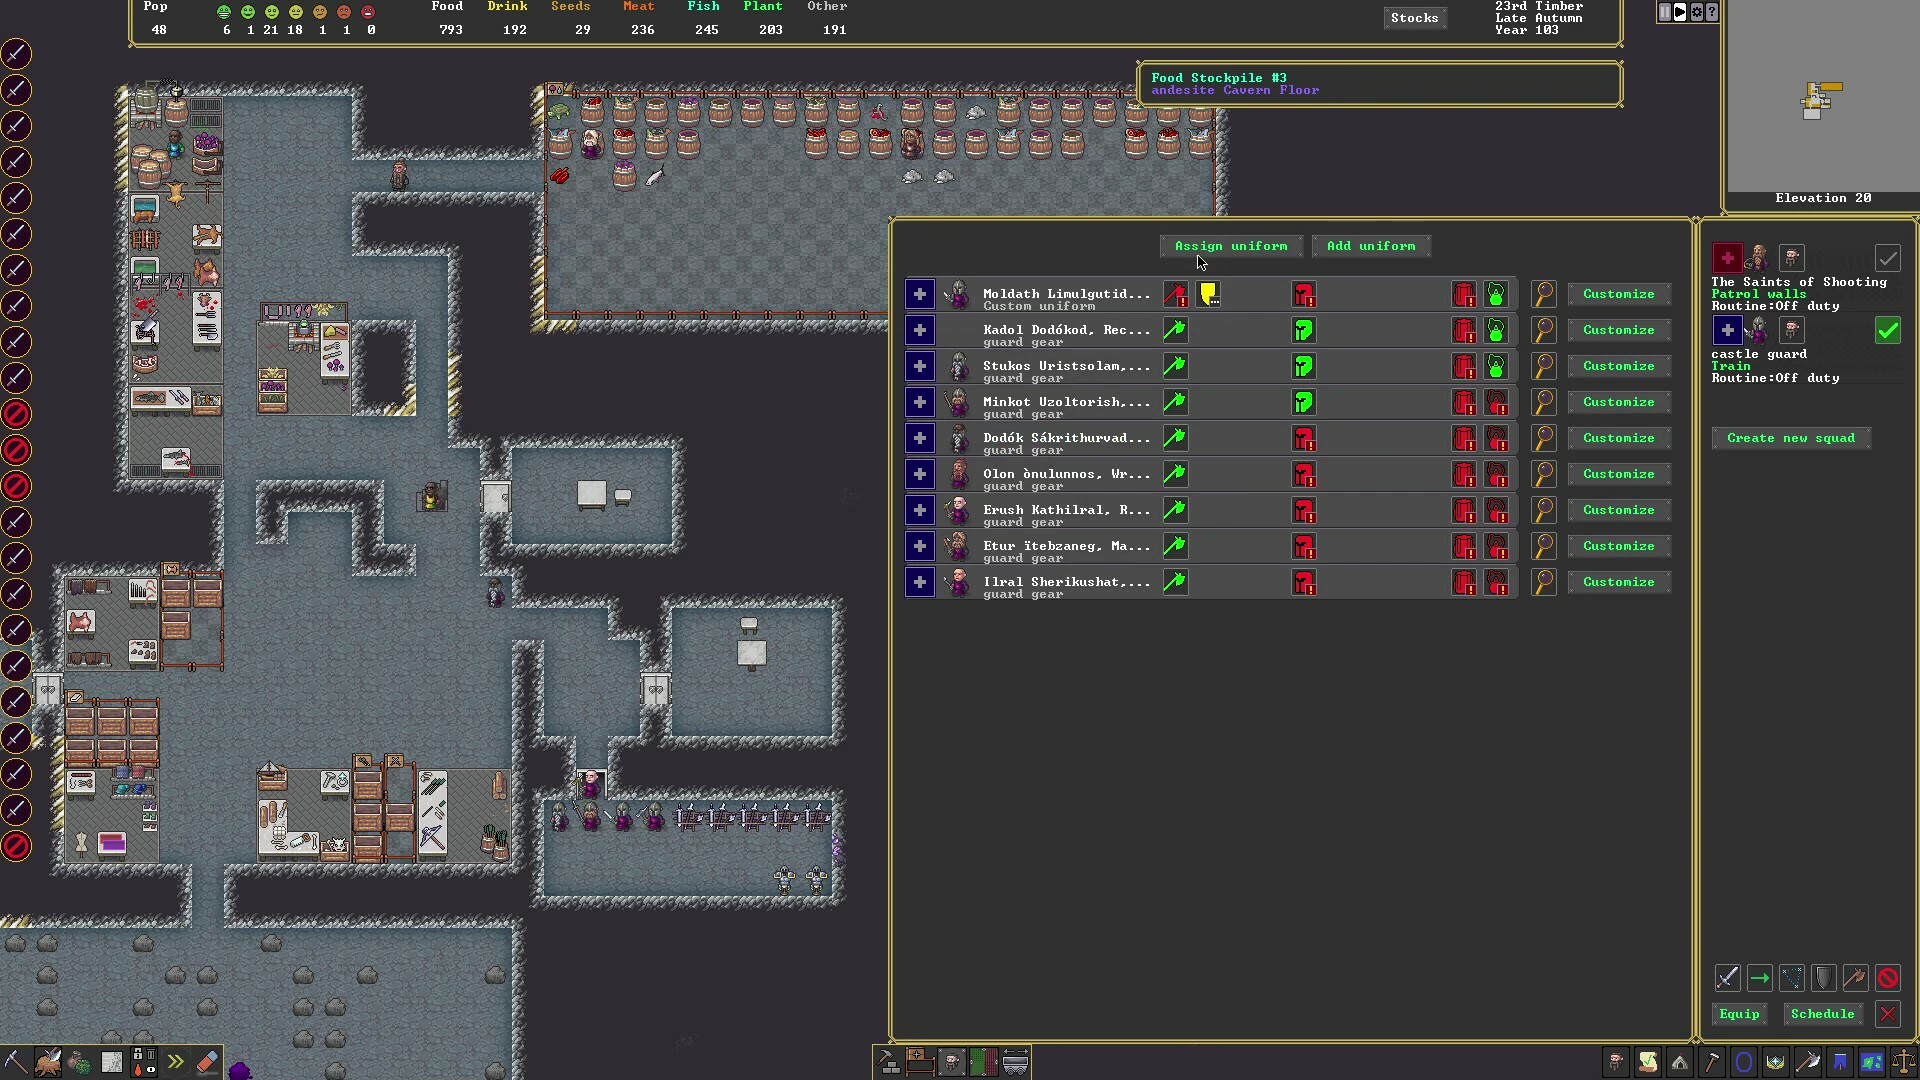This screenshot has height=1080, width=1920.
Task: Select the sword attack order icon
Action: point(1727,978)
